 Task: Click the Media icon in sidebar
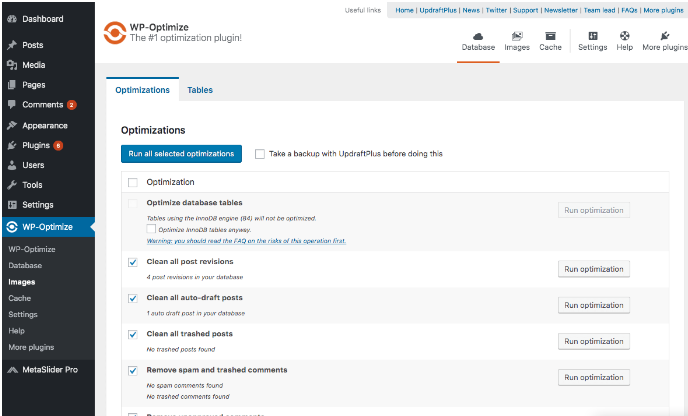coord(12,65)
